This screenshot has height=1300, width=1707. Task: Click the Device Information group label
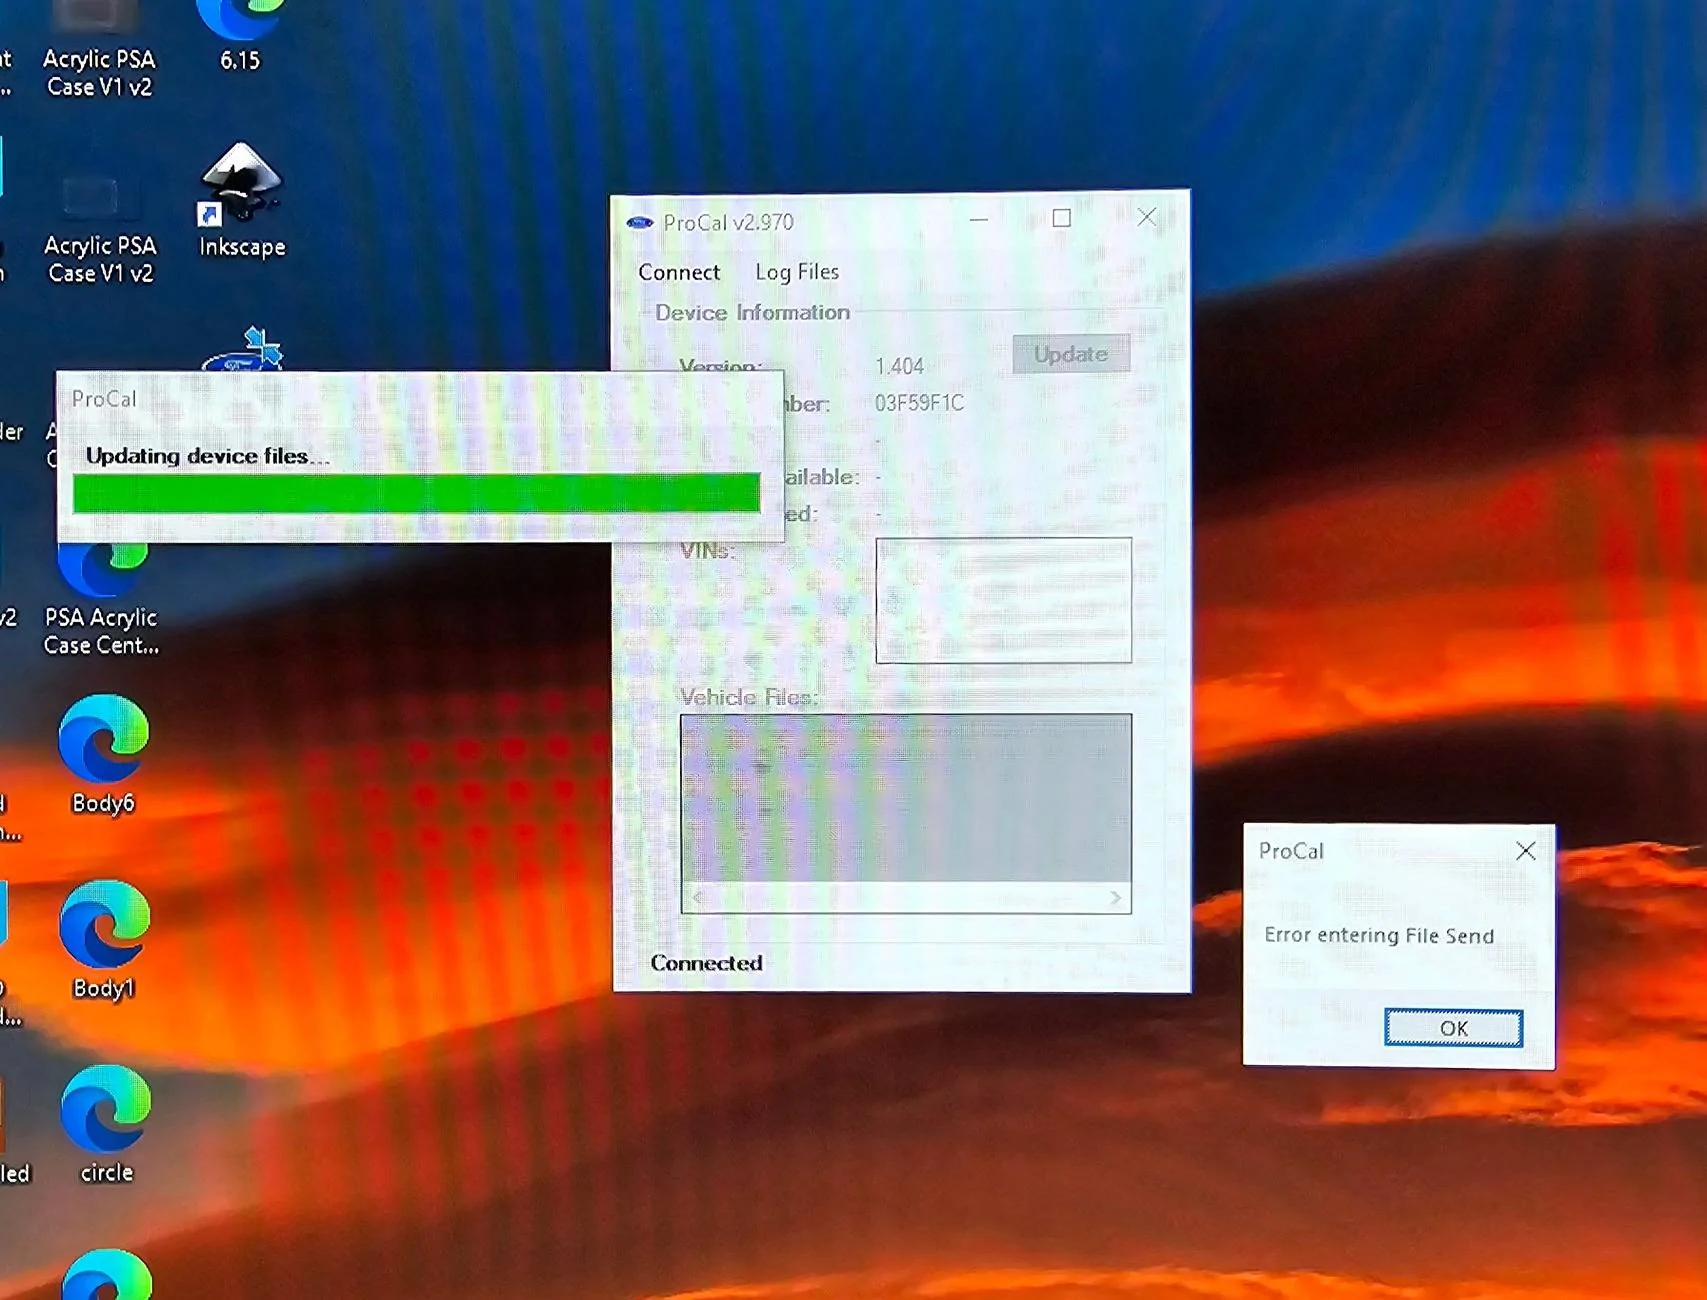tap(752, 312)
